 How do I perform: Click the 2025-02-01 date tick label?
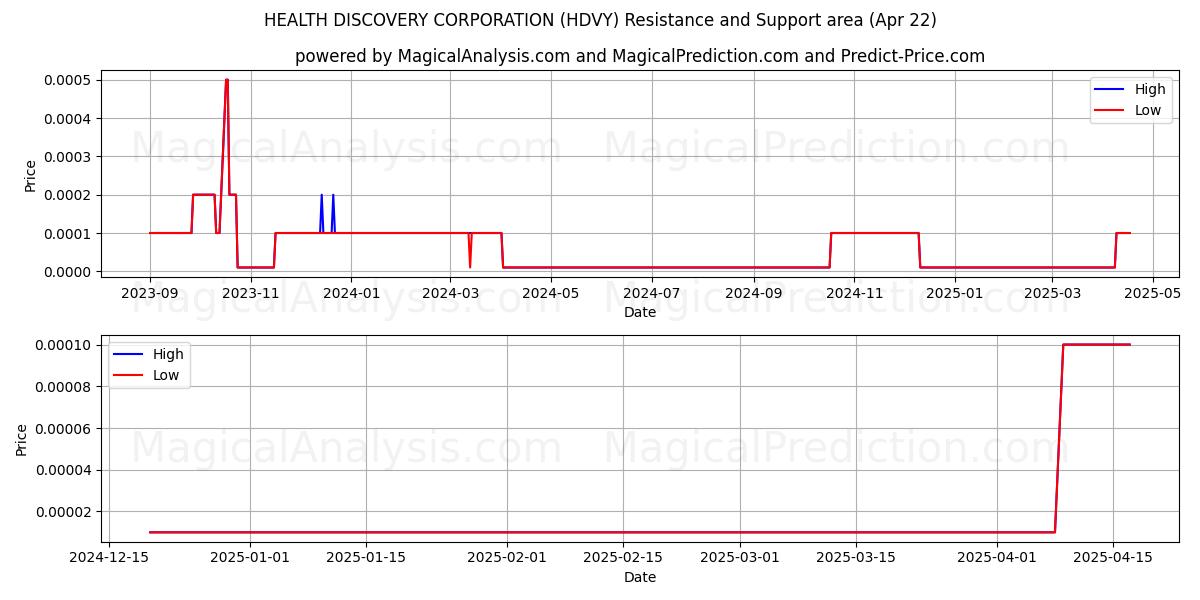click(507, 558)
